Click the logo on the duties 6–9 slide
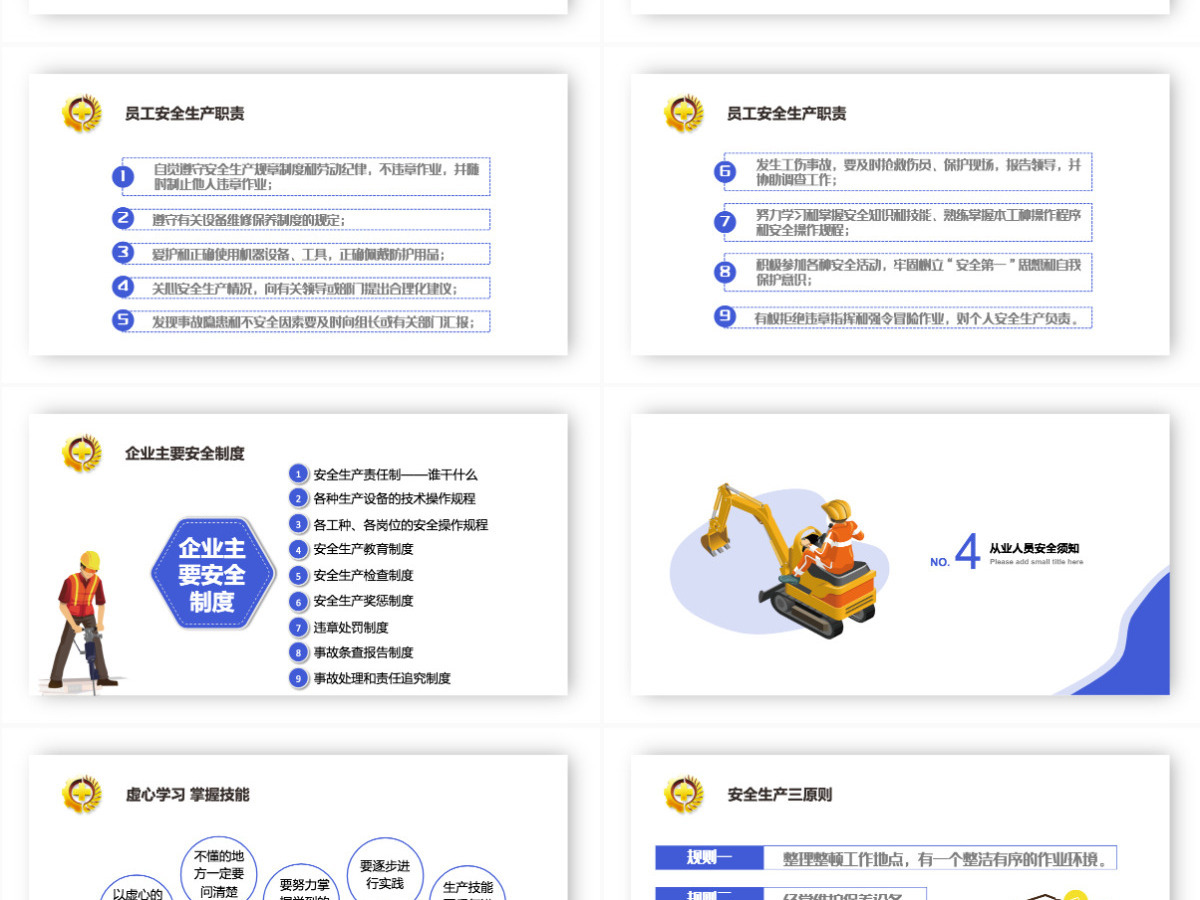This screenshot has width=1200, height=900. pyautogui.click(x=684, y=113)
